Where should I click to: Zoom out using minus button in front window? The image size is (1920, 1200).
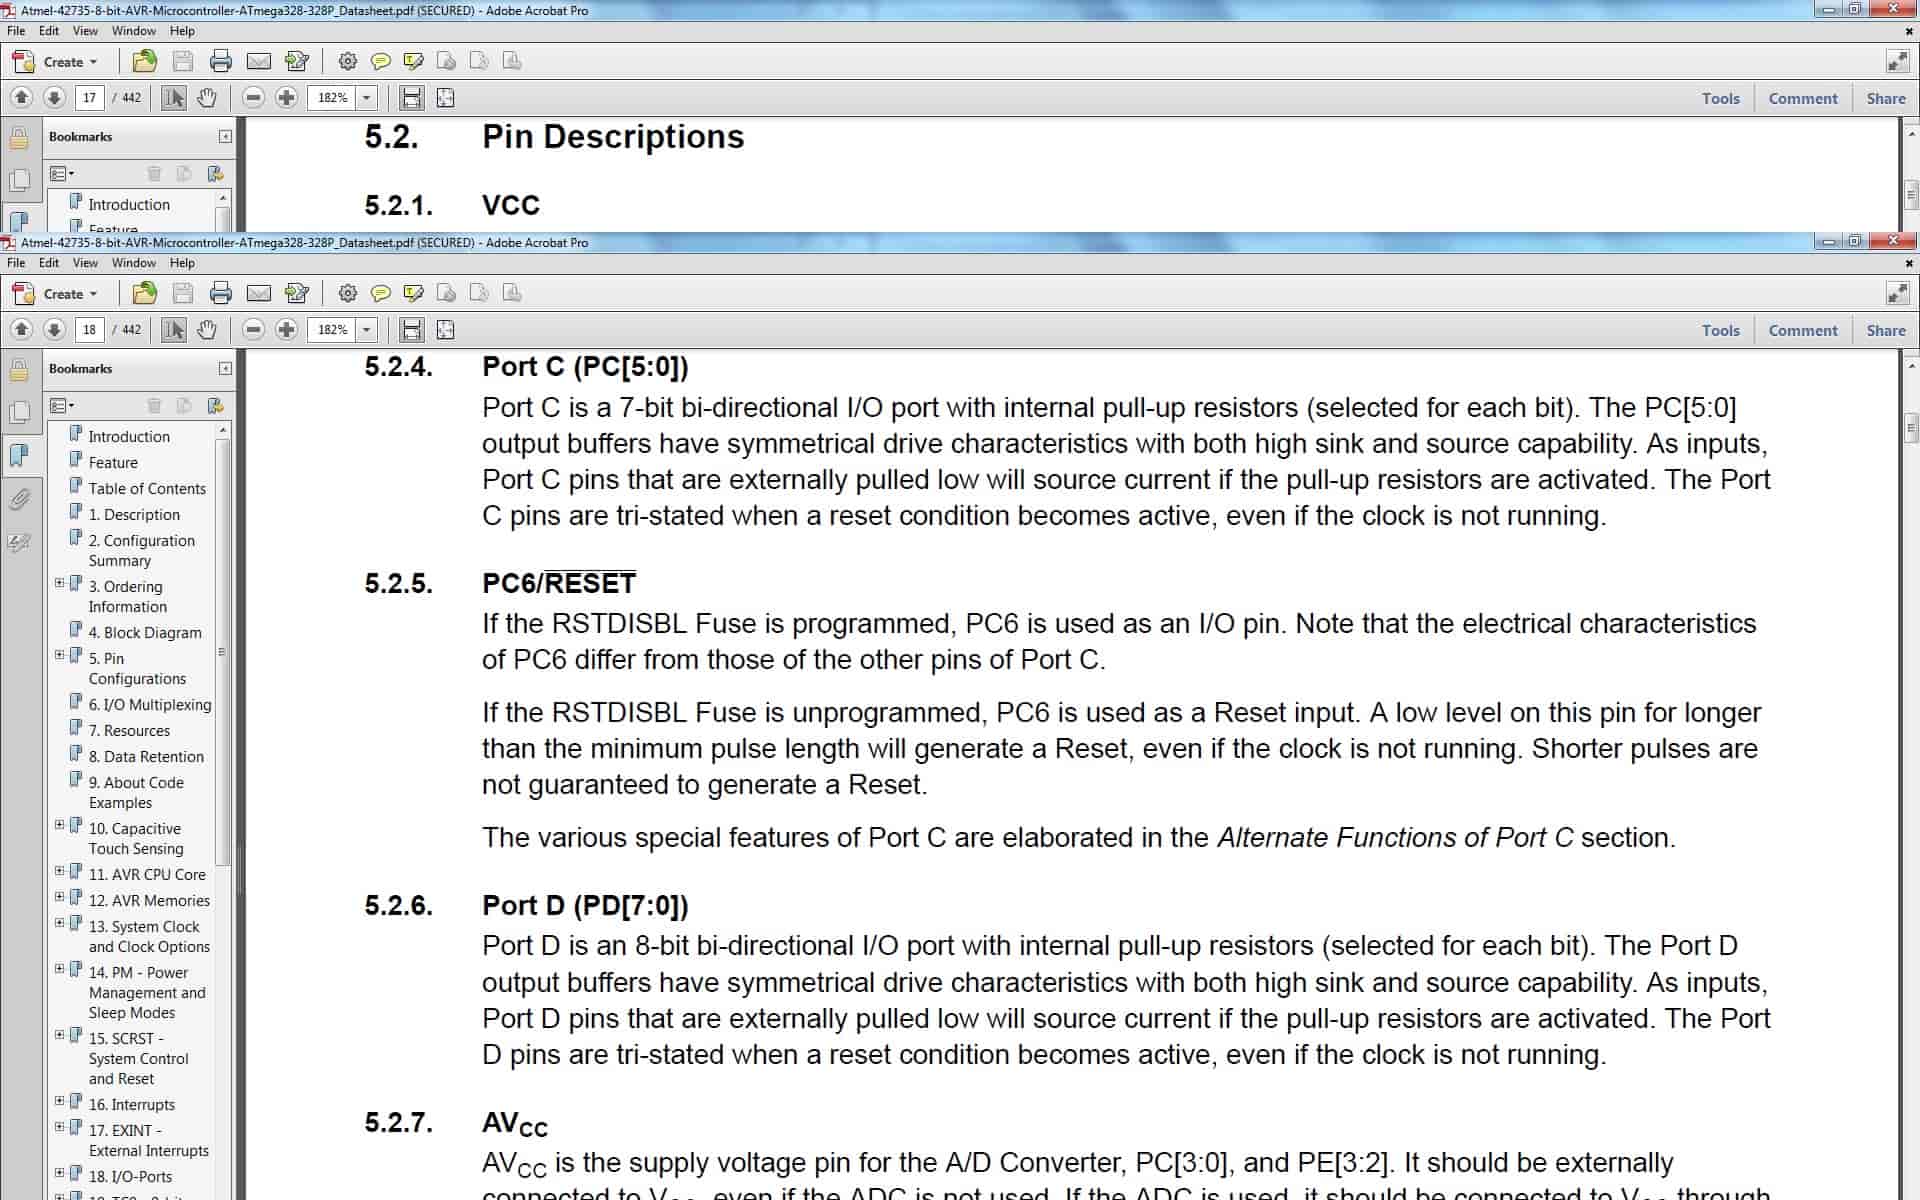coord(254,329)
